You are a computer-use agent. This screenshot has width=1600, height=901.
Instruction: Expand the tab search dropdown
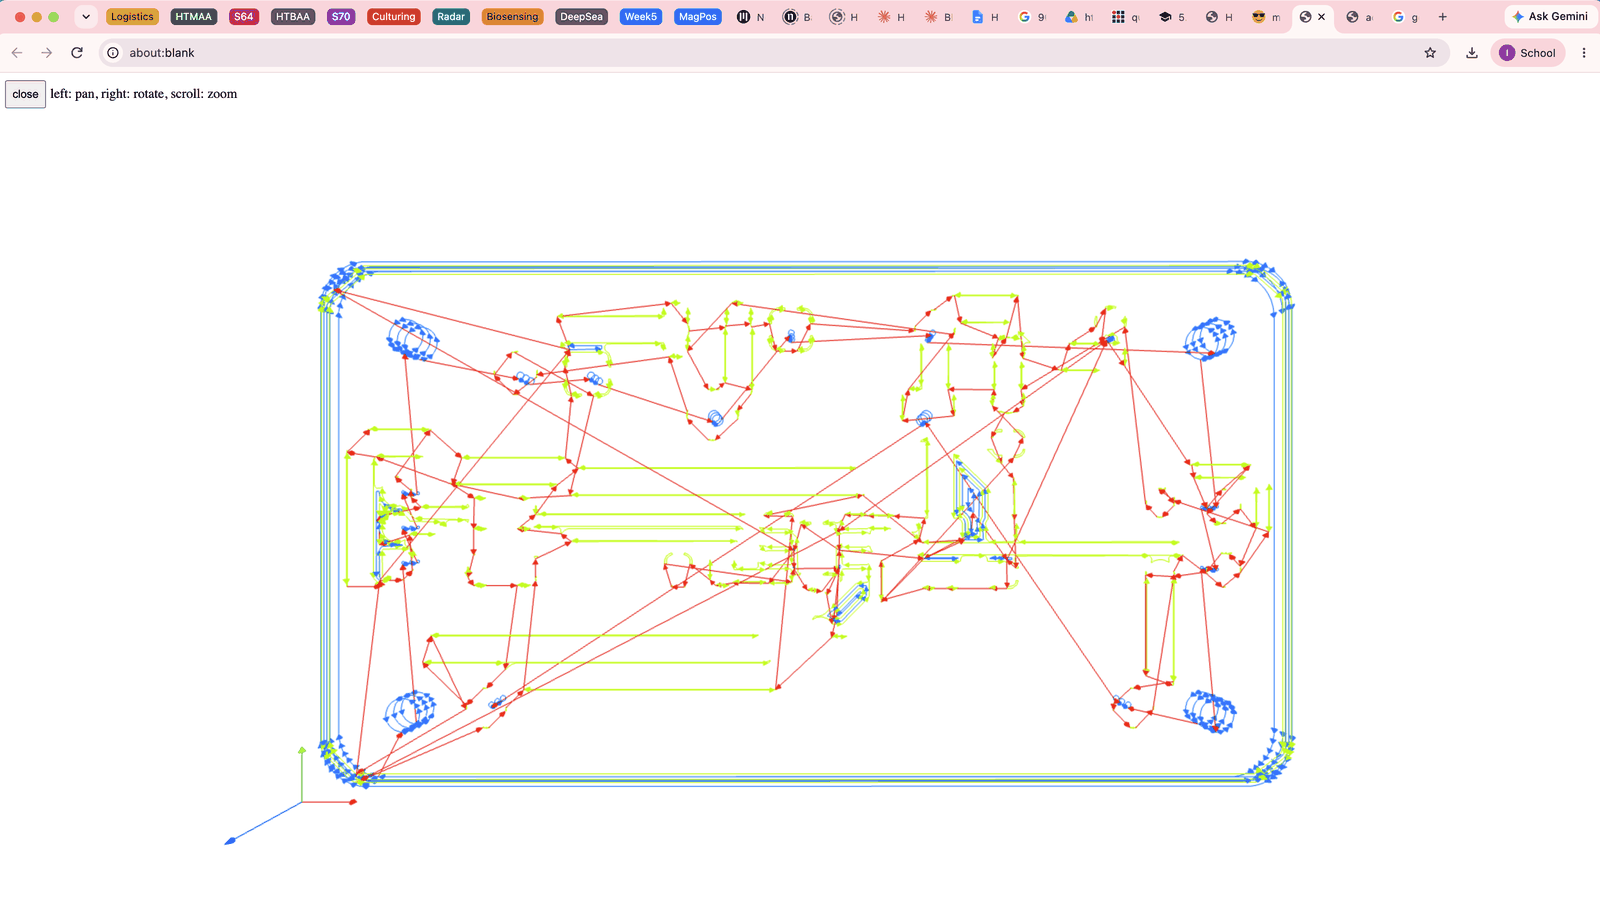86,17
